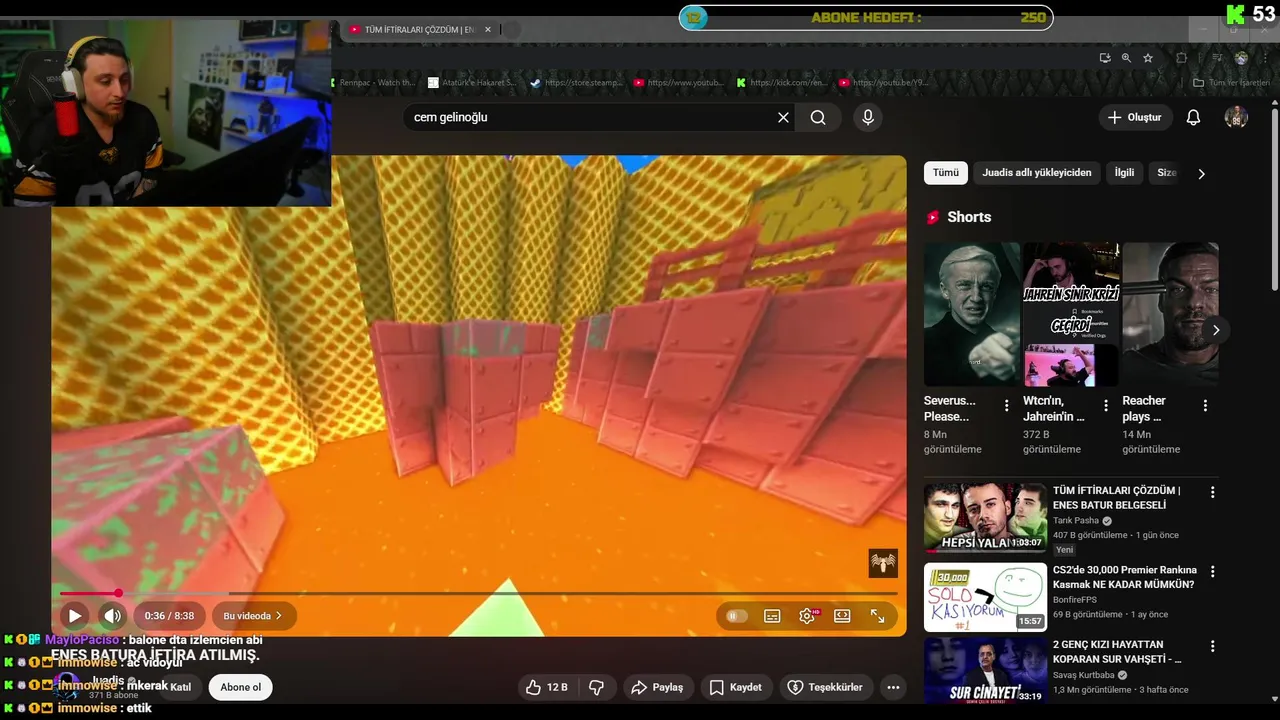Like the video showing 12 B
1280x720 pixels.
pyautogui.click(x=547, y=687)
